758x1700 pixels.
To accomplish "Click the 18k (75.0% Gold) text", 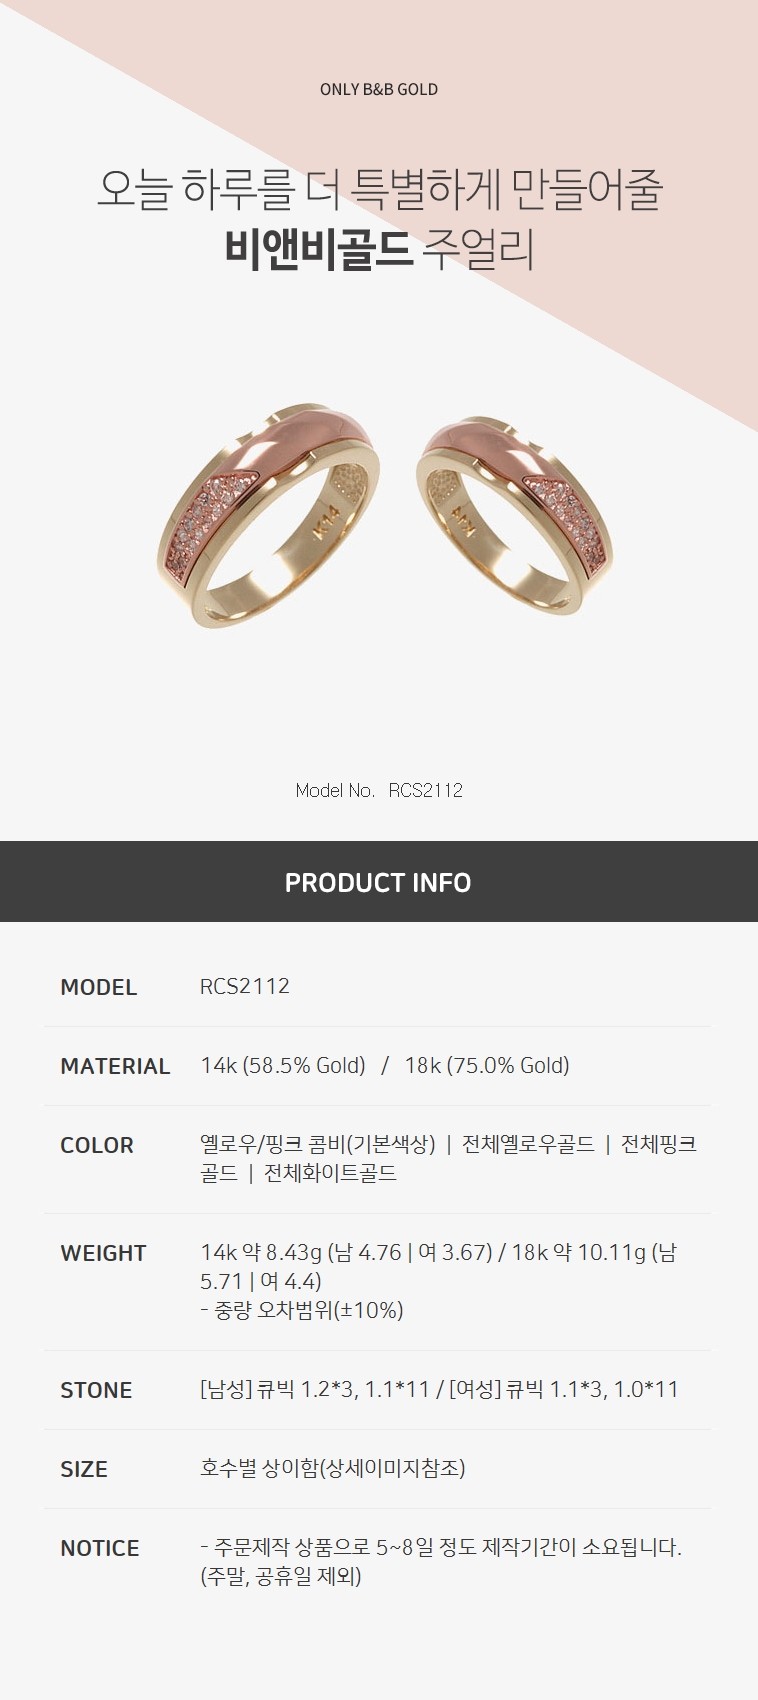I will click(x=487, y=1065).
